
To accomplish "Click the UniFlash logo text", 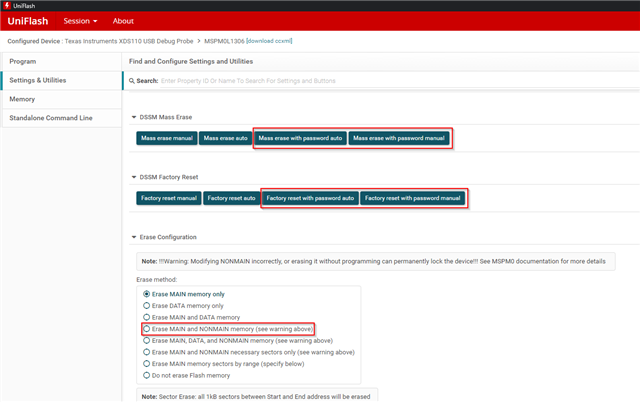I will 28,21.
